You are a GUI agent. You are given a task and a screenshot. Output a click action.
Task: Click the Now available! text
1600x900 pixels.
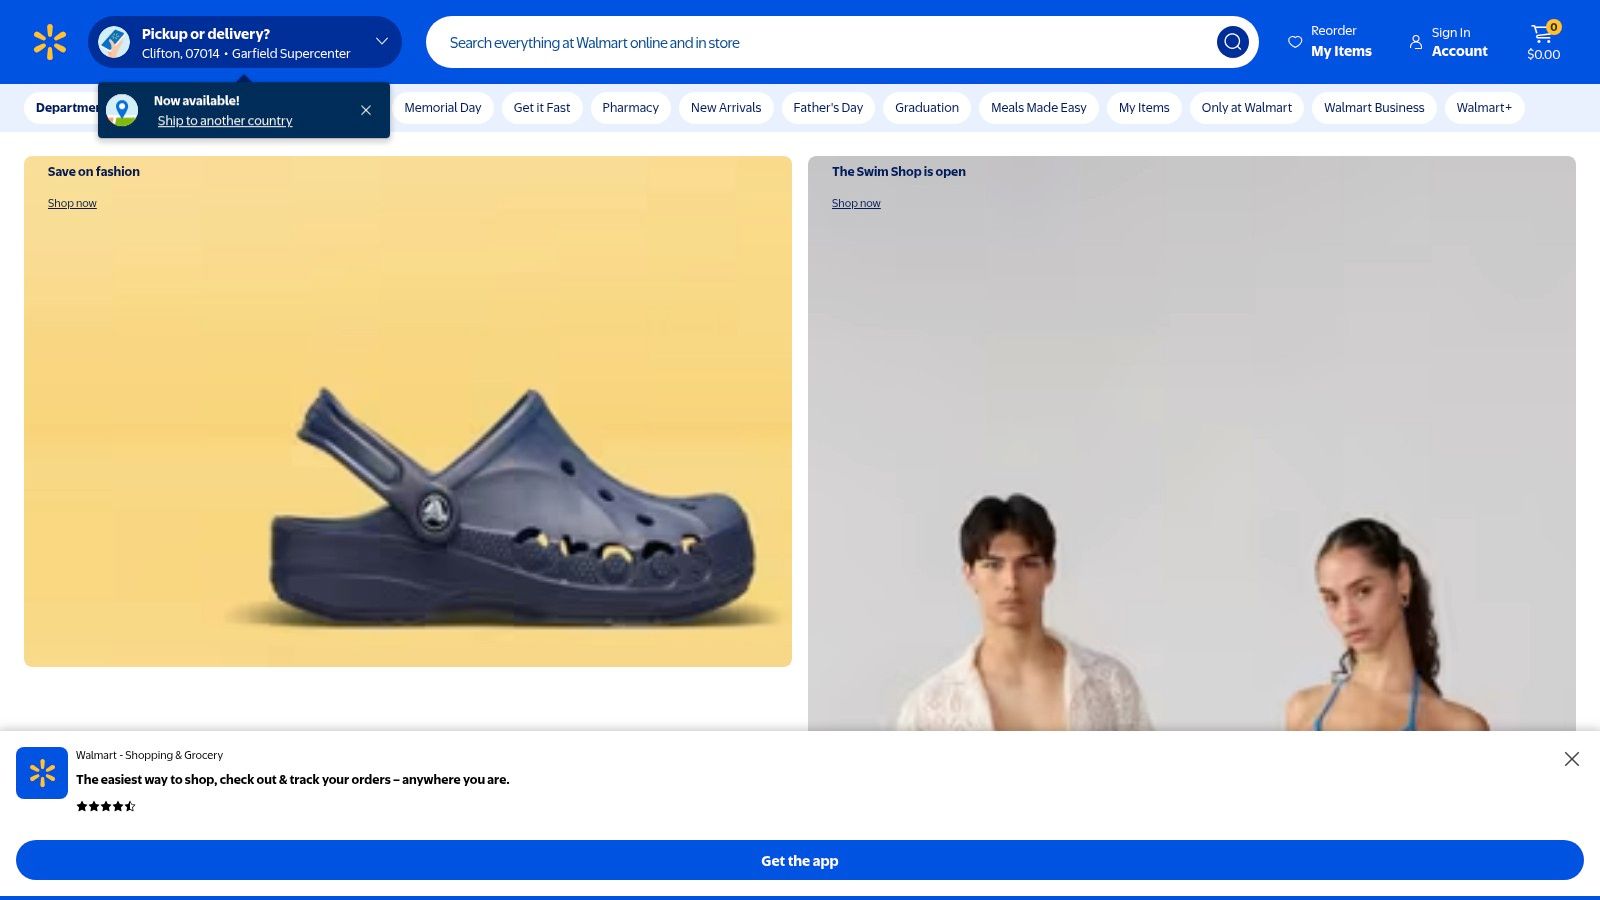tap(197, 101)
